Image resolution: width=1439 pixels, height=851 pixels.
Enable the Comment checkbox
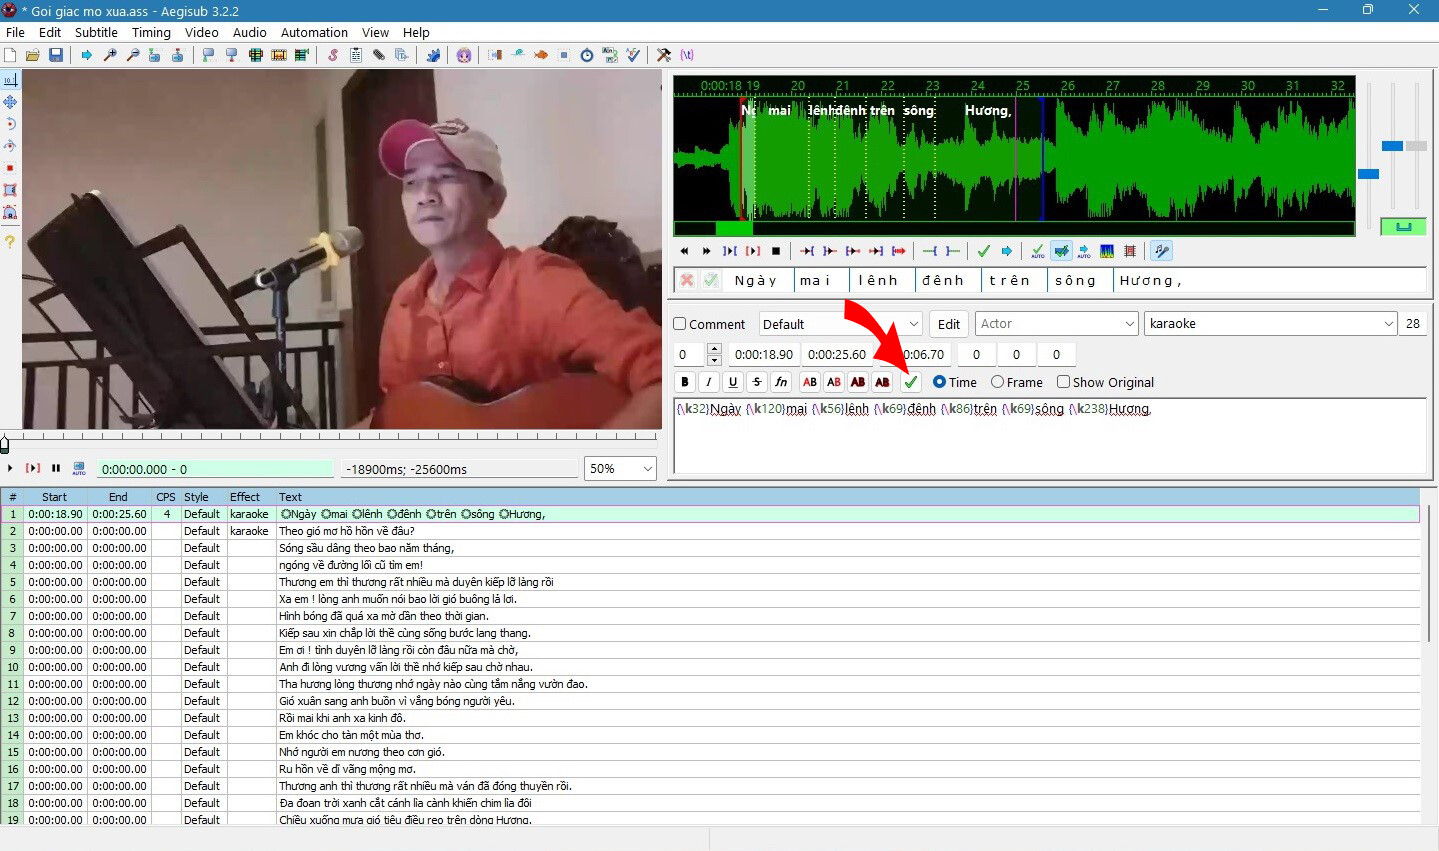pyautogui.click(x=680, y=324)
